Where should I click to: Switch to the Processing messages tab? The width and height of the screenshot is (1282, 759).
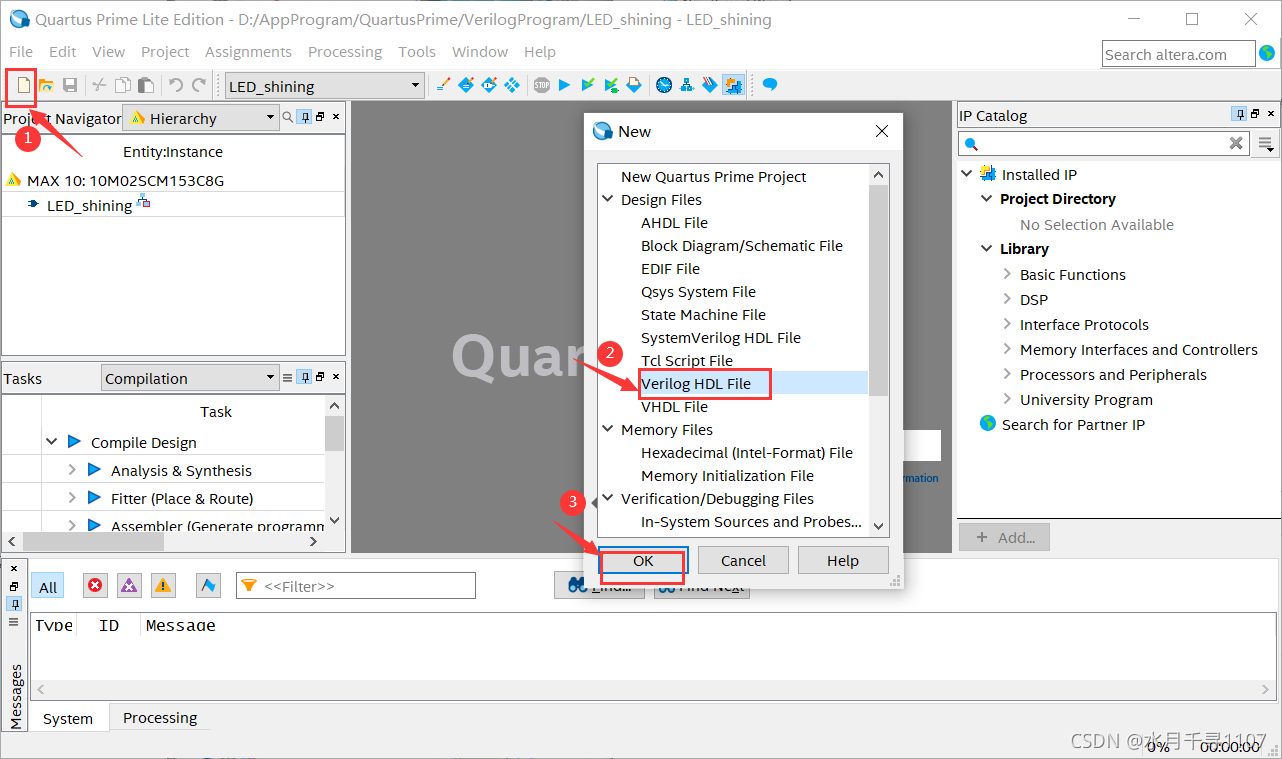coord(160,718)
